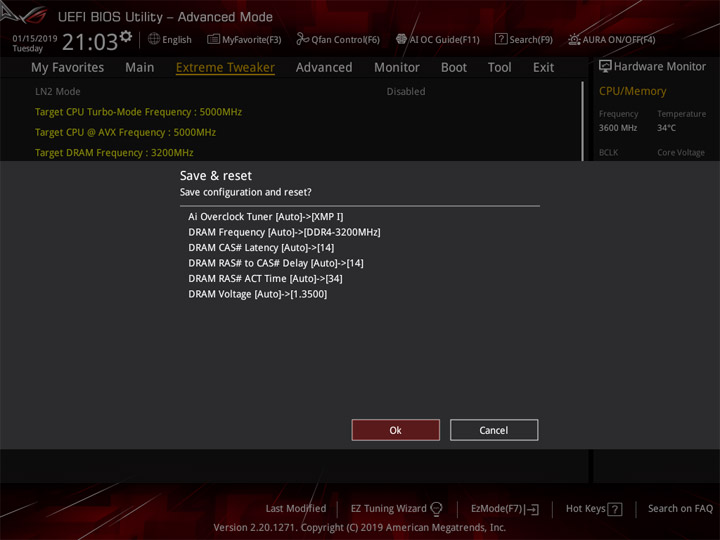Toggle AURA ON/OFF(F4) light icon

click(574, 39)
